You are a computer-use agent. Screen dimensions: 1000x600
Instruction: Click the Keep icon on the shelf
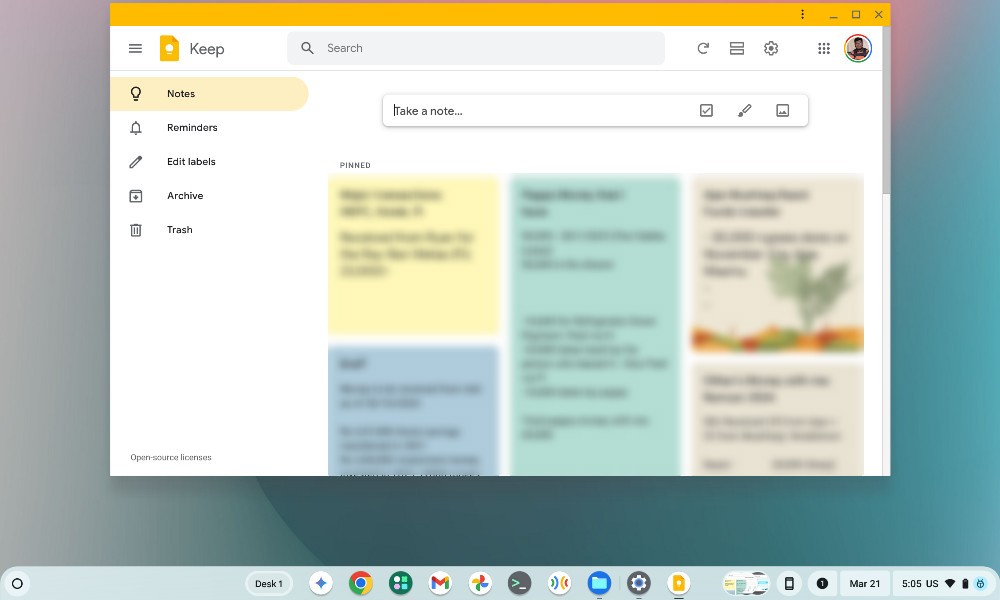pyautogui.click(x=679, y=583)
